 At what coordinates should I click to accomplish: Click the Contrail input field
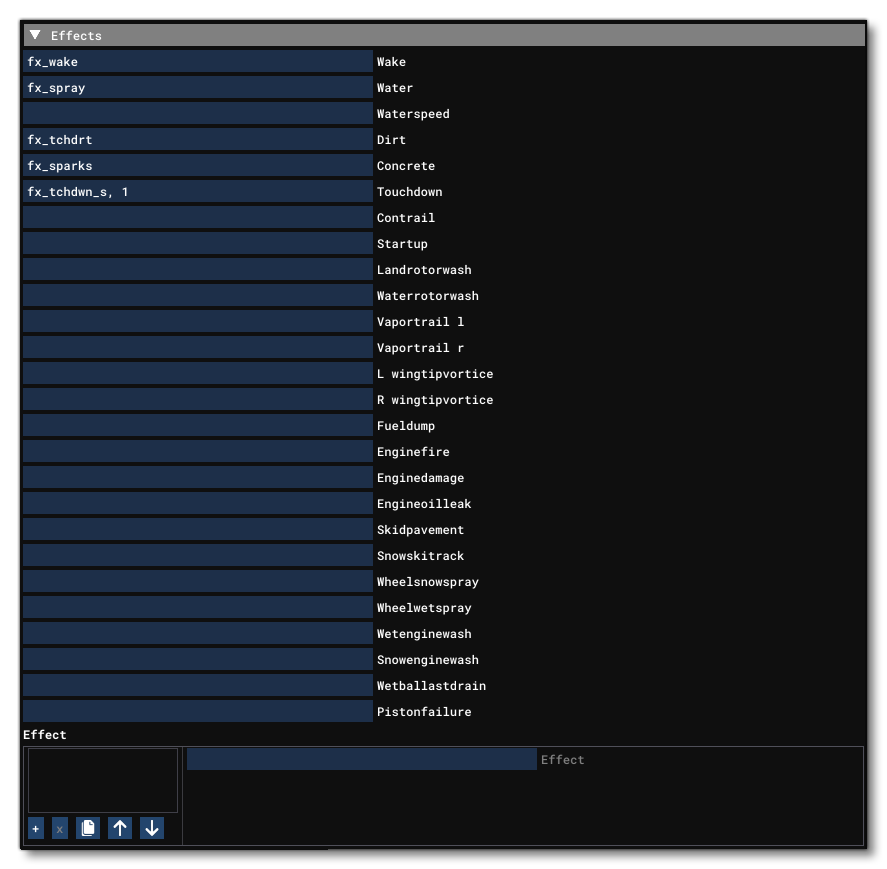click(197, 217)
